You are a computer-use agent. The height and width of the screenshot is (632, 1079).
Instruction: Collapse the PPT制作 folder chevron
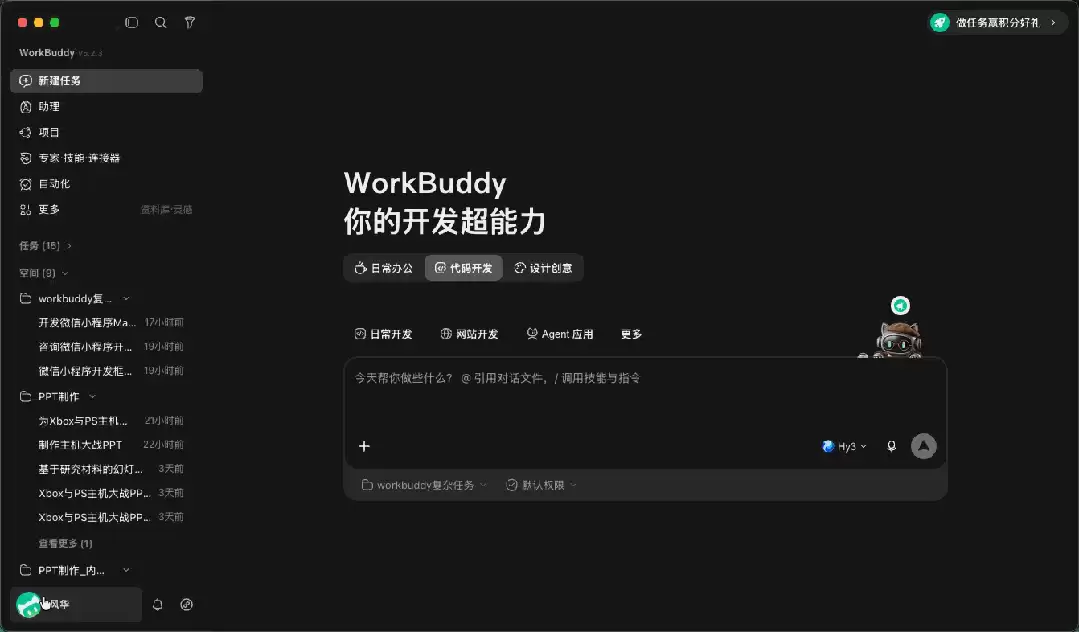92,397
